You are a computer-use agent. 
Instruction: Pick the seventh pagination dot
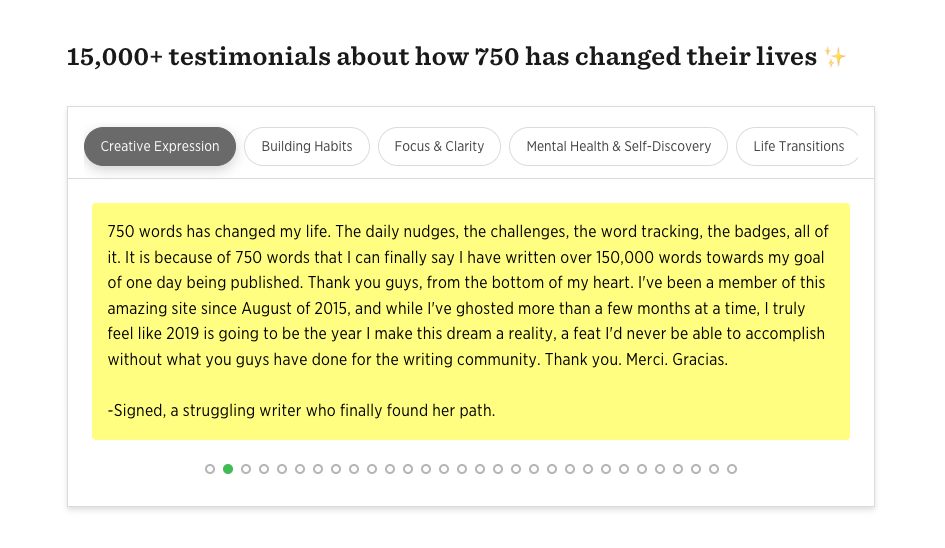[x=318, y=469]
